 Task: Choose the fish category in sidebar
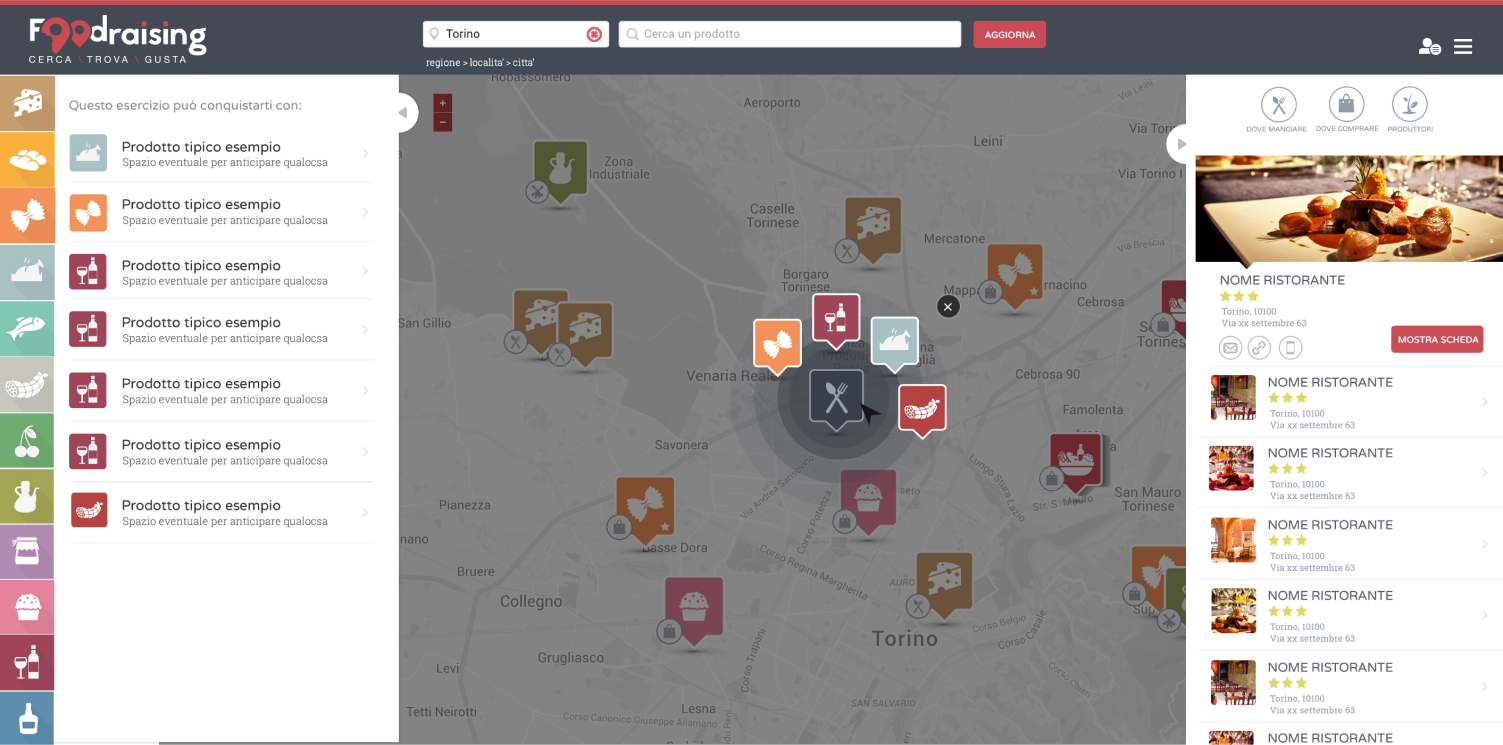(27, 329)
